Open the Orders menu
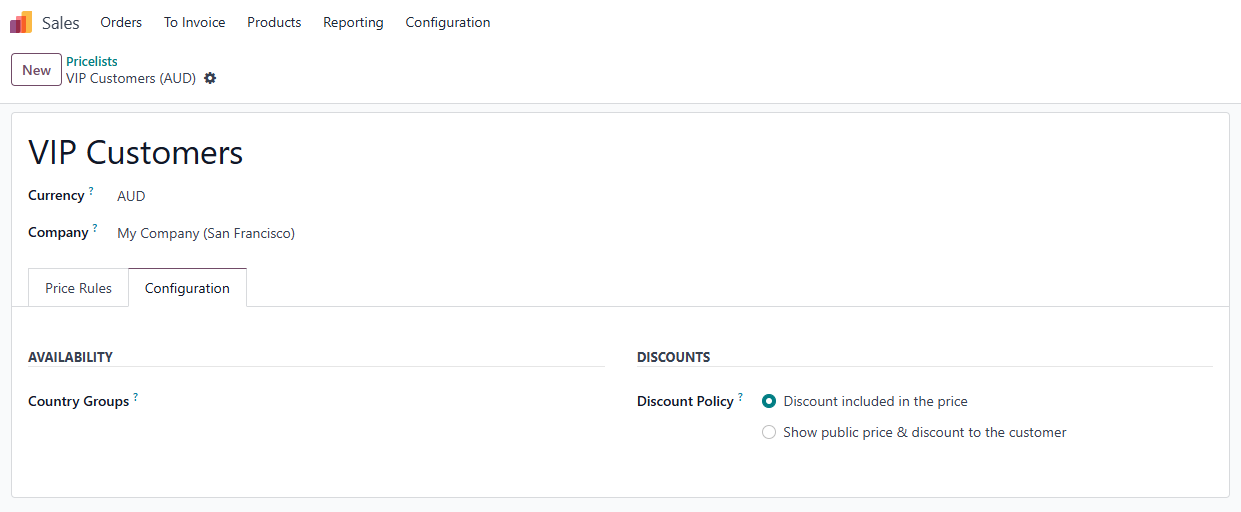The image size is (1241, 512). point(121,22)
